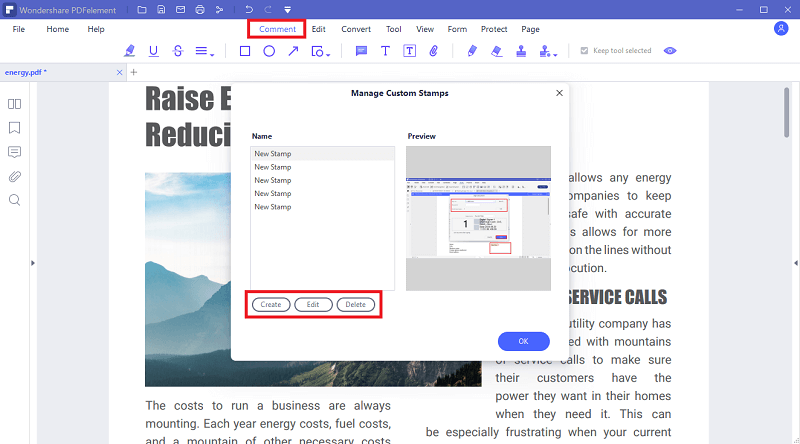Image resolution: width=800 pixels, height=444 pixels.
Task: Select the Pencil drawing tool
Action: click(472, 51)
